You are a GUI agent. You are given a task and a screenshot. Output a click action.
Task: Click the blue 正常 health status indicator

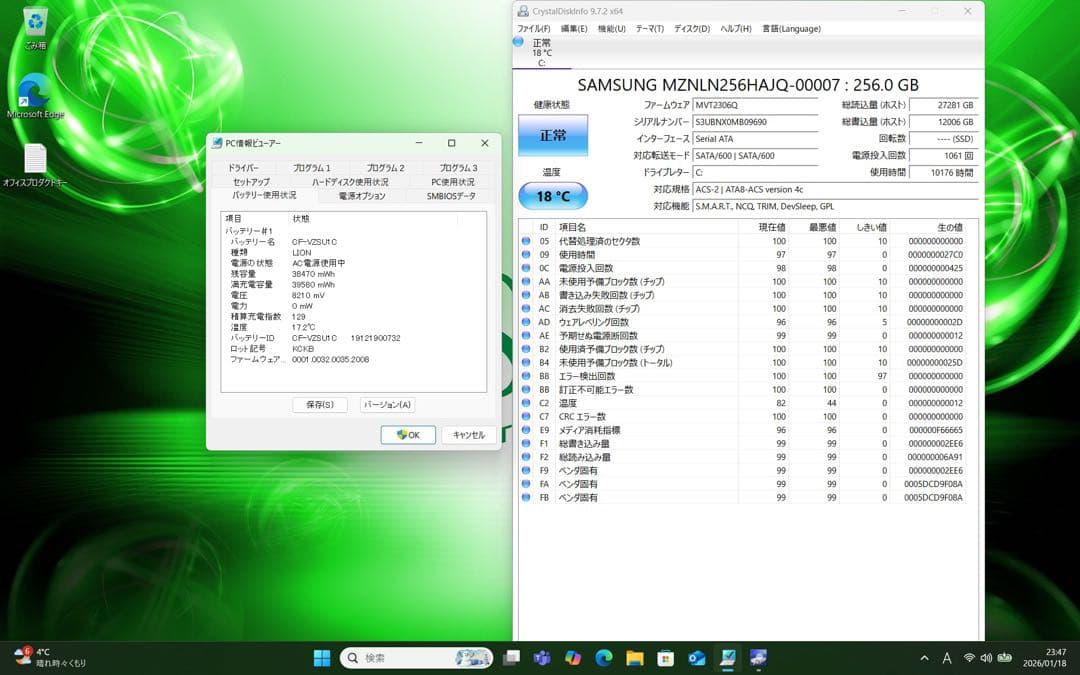pos(553,134)
